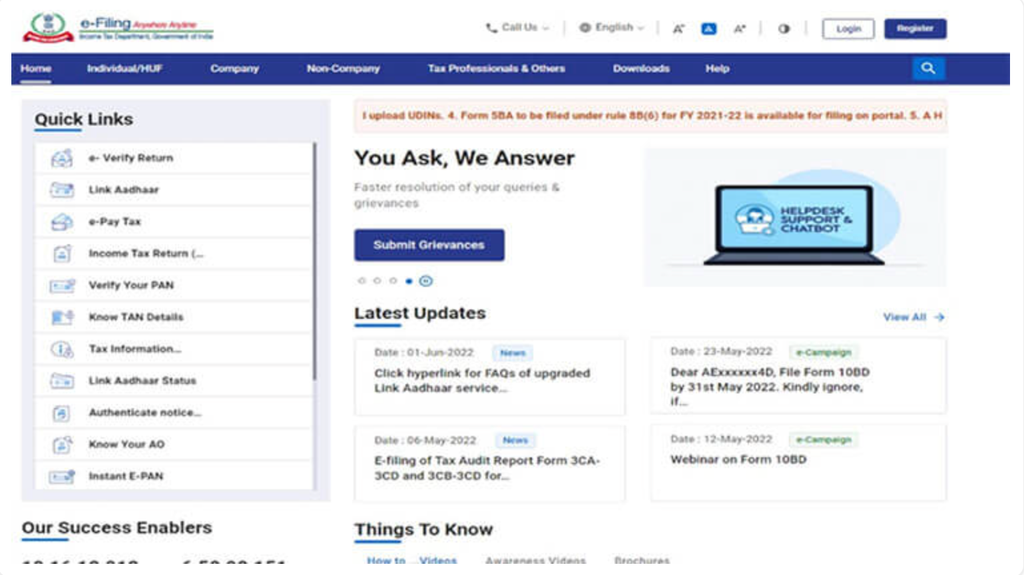Select the first carousel dot
The height and width of the screenshot is (575, 1024).
(361, 281)
